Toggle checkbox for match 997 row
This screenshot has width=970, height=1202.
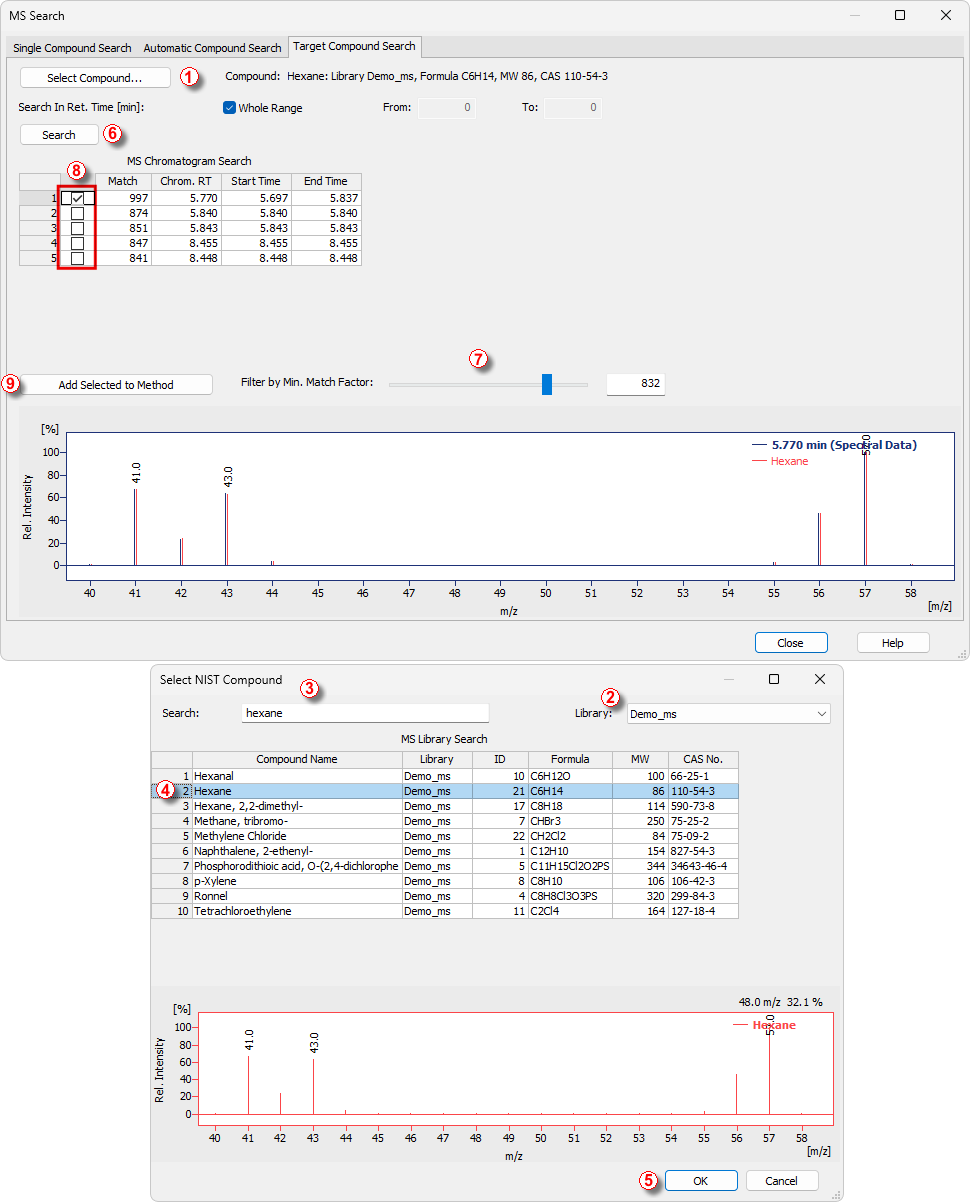(77, 199)
